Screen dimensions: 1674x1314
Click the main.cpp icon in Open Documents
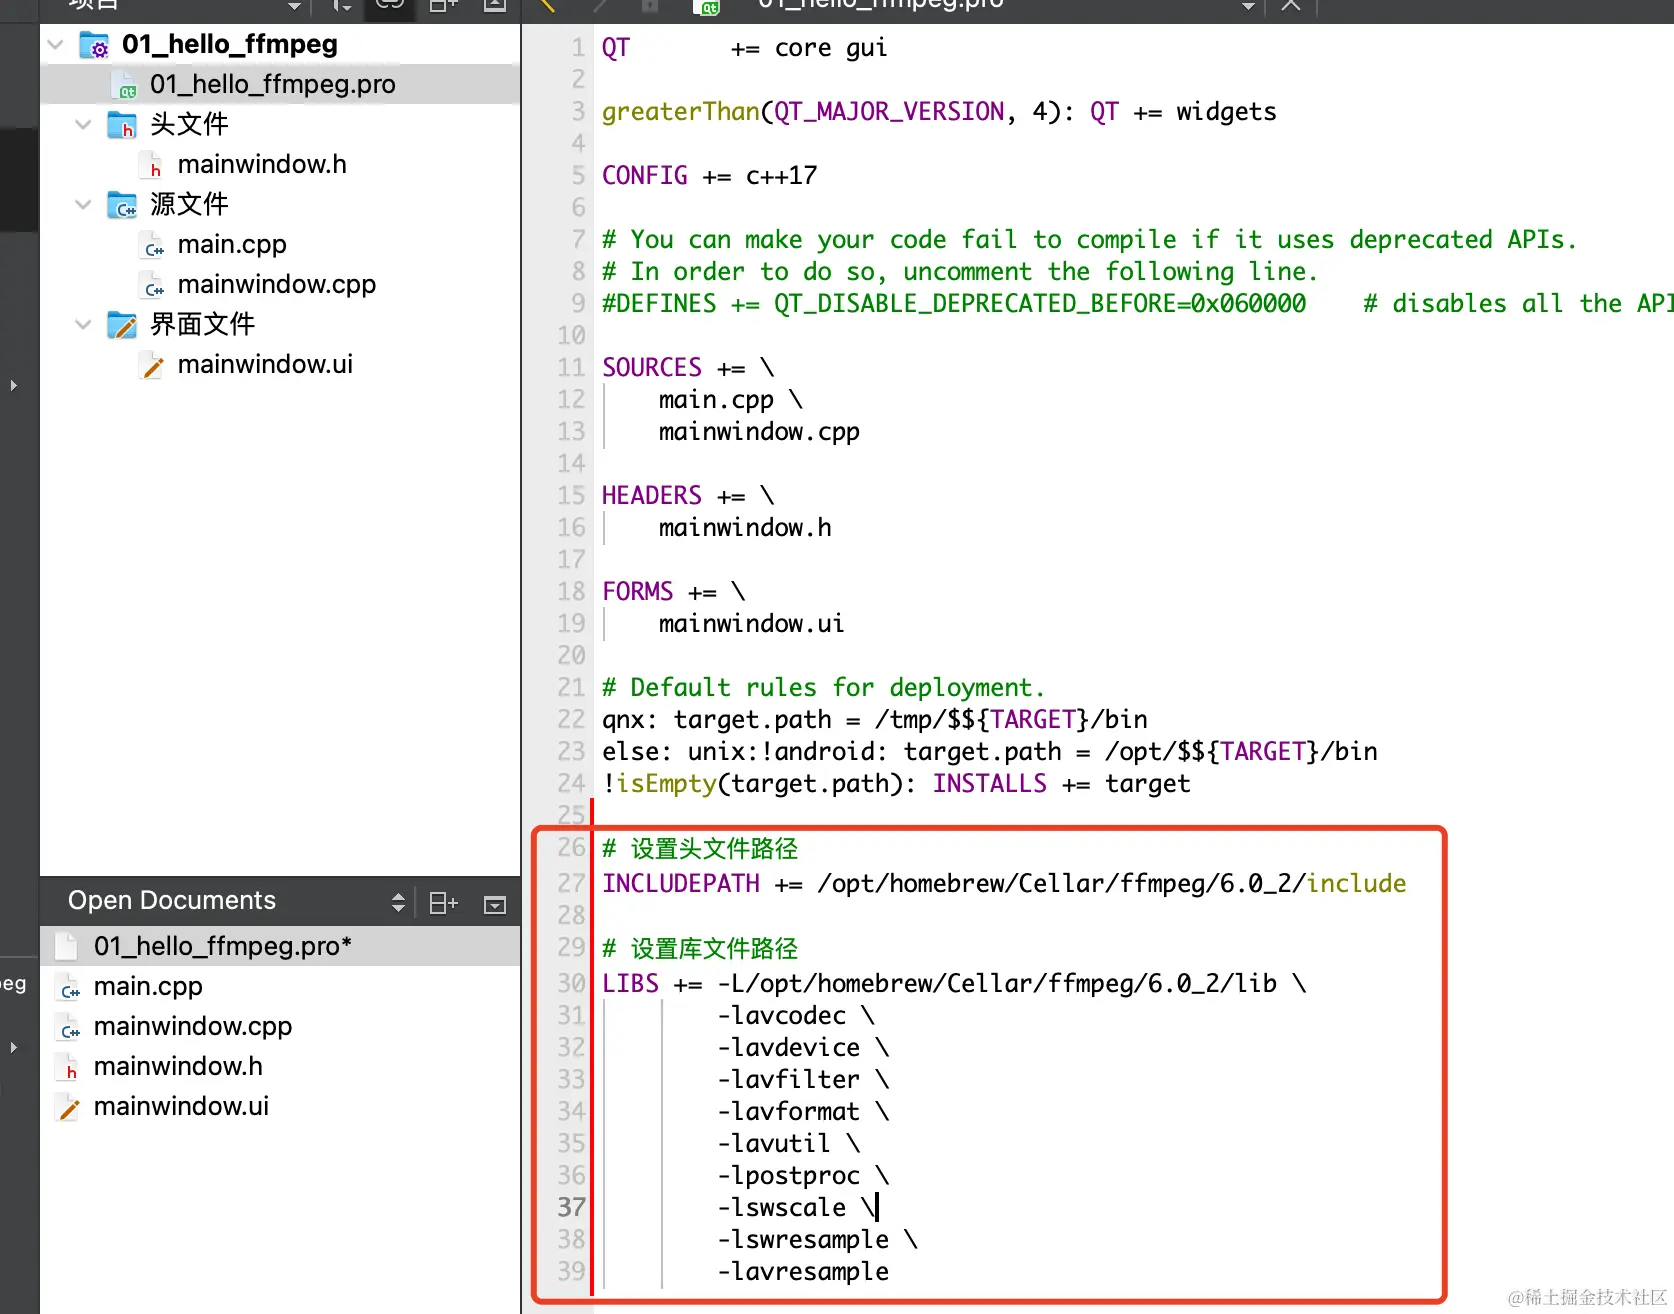[x=68, y=987]
